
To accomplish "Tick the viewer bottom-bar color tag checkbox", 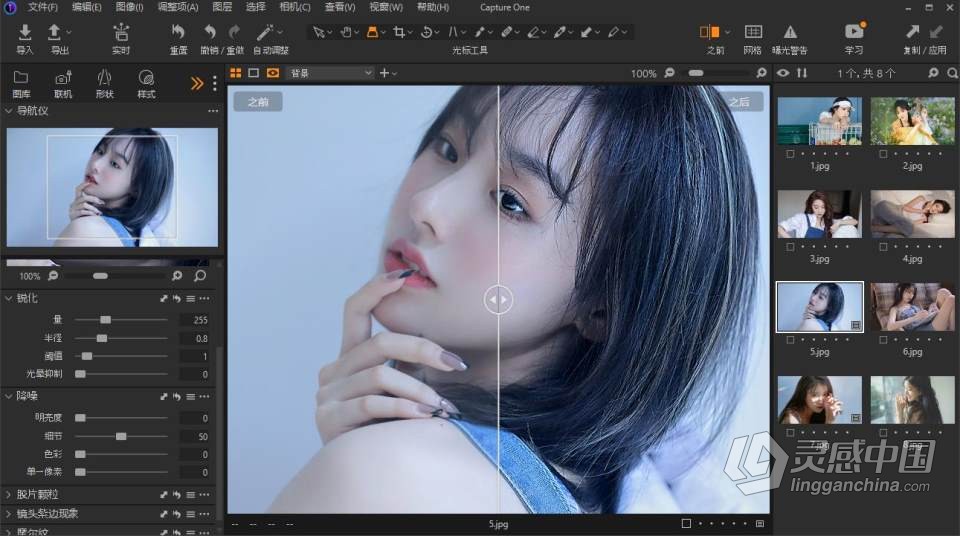I will (x=686, y=524).
